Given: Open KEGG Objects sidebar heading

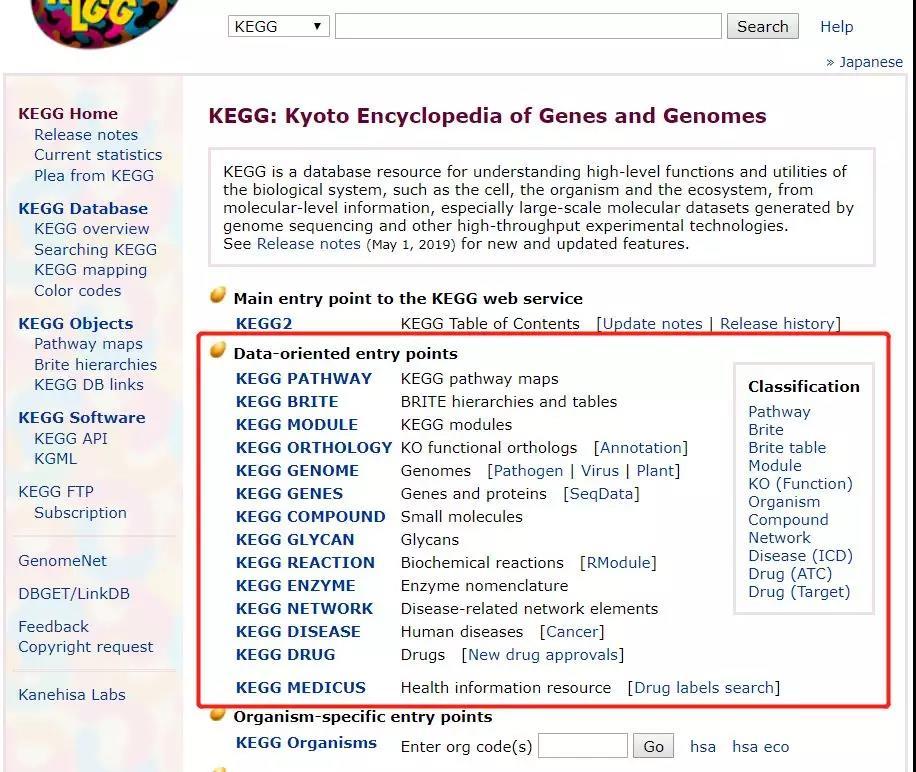Looking at the screenshot, I should [x=76, y=324].
